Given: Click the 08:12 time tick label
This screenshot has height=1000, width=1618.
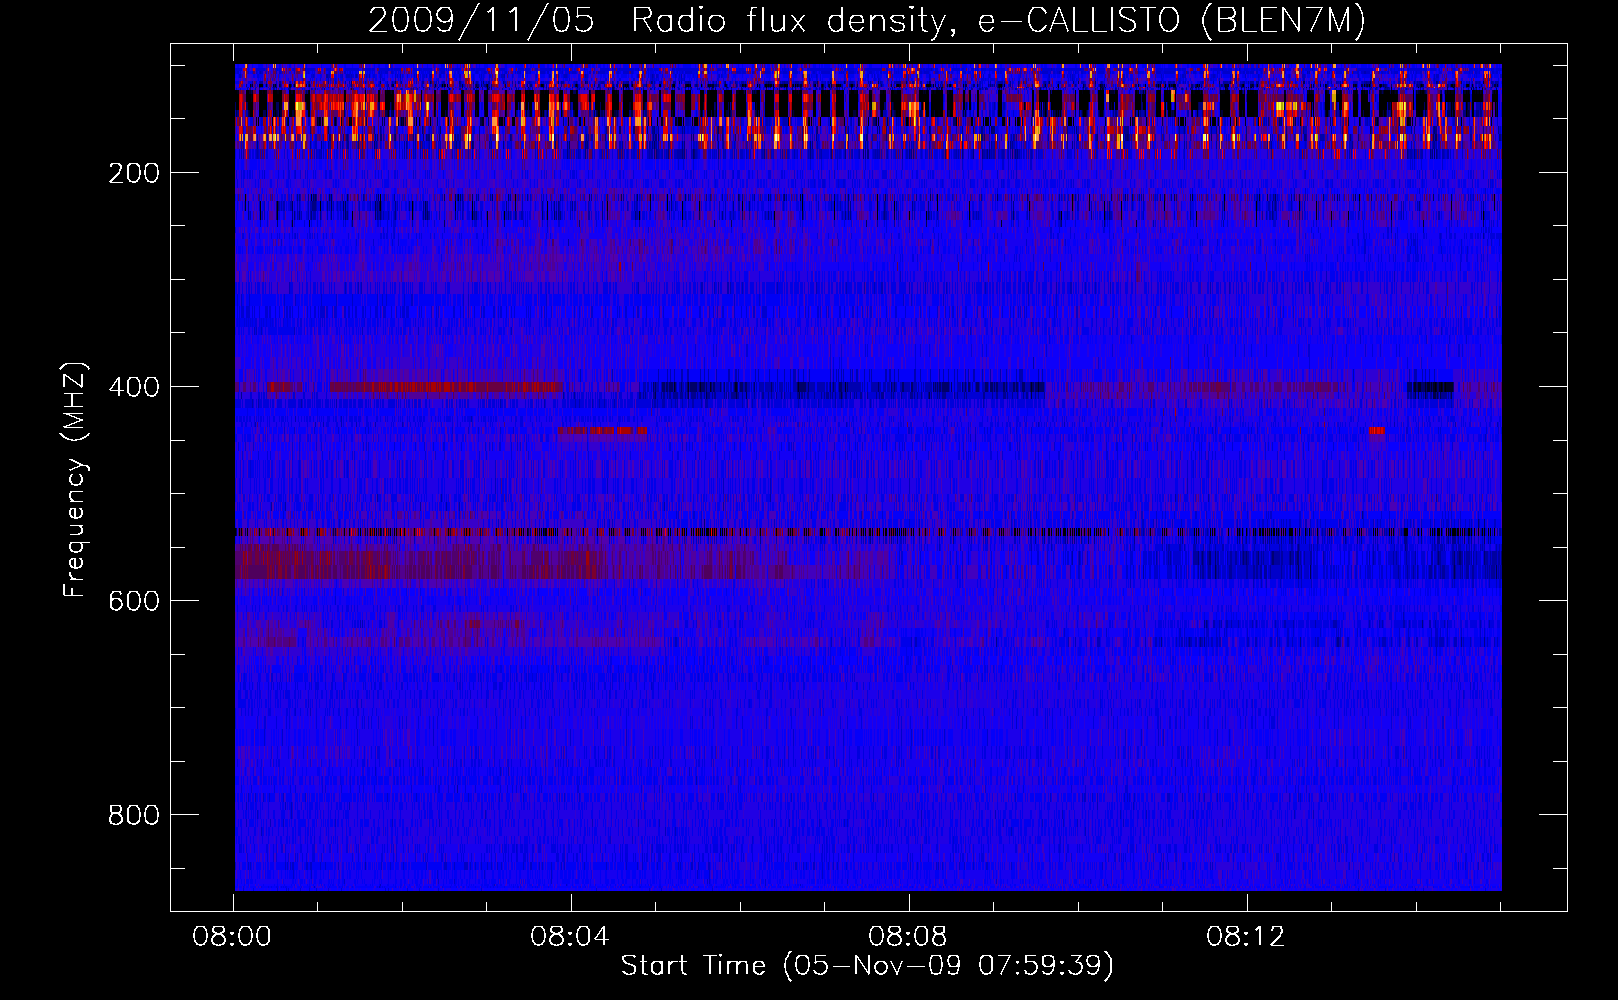Looking at the screenshot, I should 1245,937.
